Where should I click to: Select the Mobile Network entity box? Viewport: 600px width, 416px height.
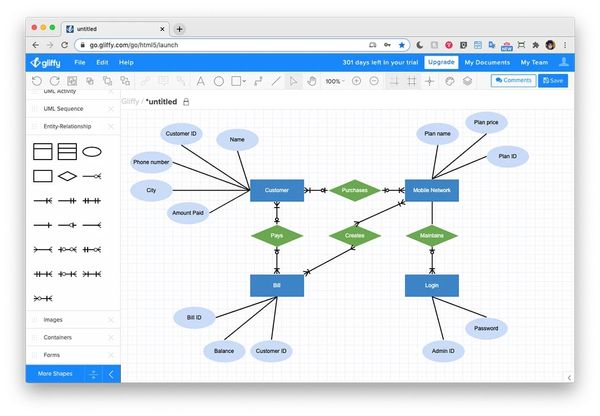[432, 190]
